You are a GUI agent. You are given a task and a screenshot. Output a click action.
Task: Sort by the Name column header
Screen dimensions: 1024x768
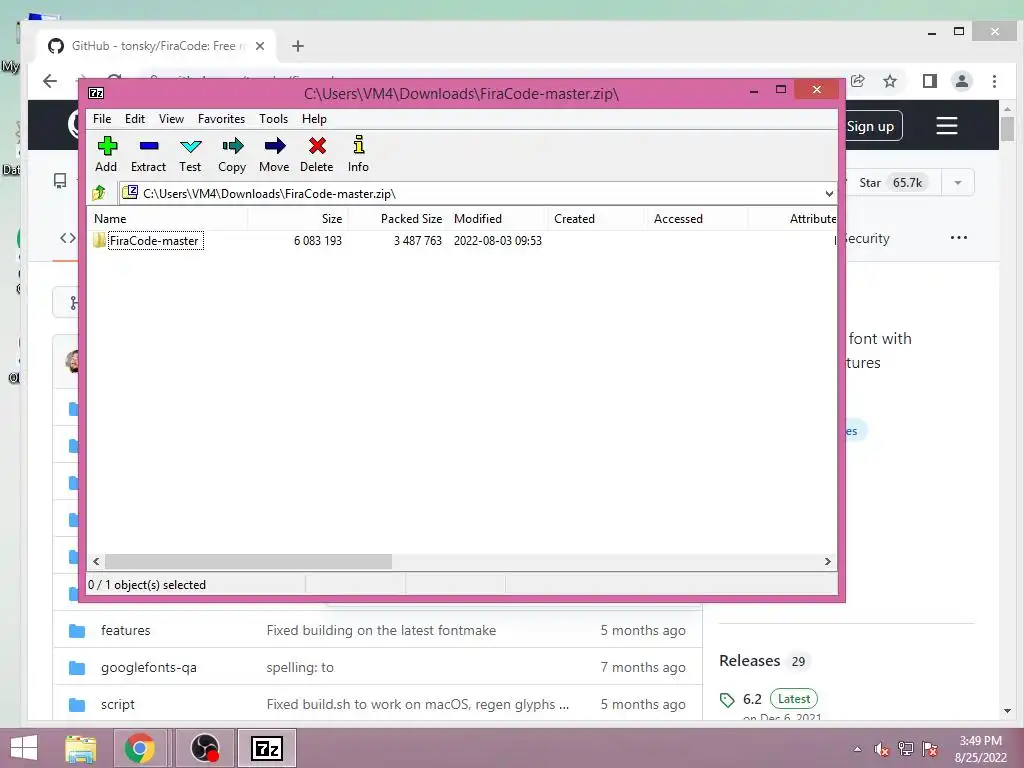tap(167, 219)
